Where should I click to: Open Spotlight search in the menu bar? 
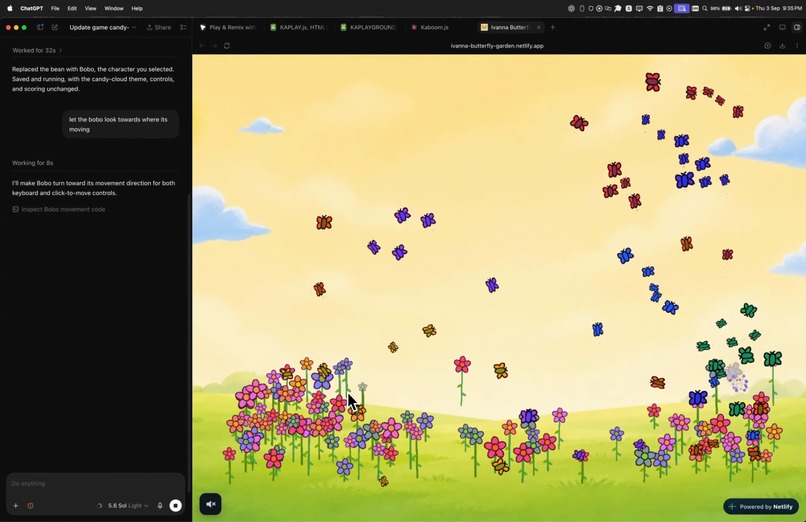[x=705, y=8]
